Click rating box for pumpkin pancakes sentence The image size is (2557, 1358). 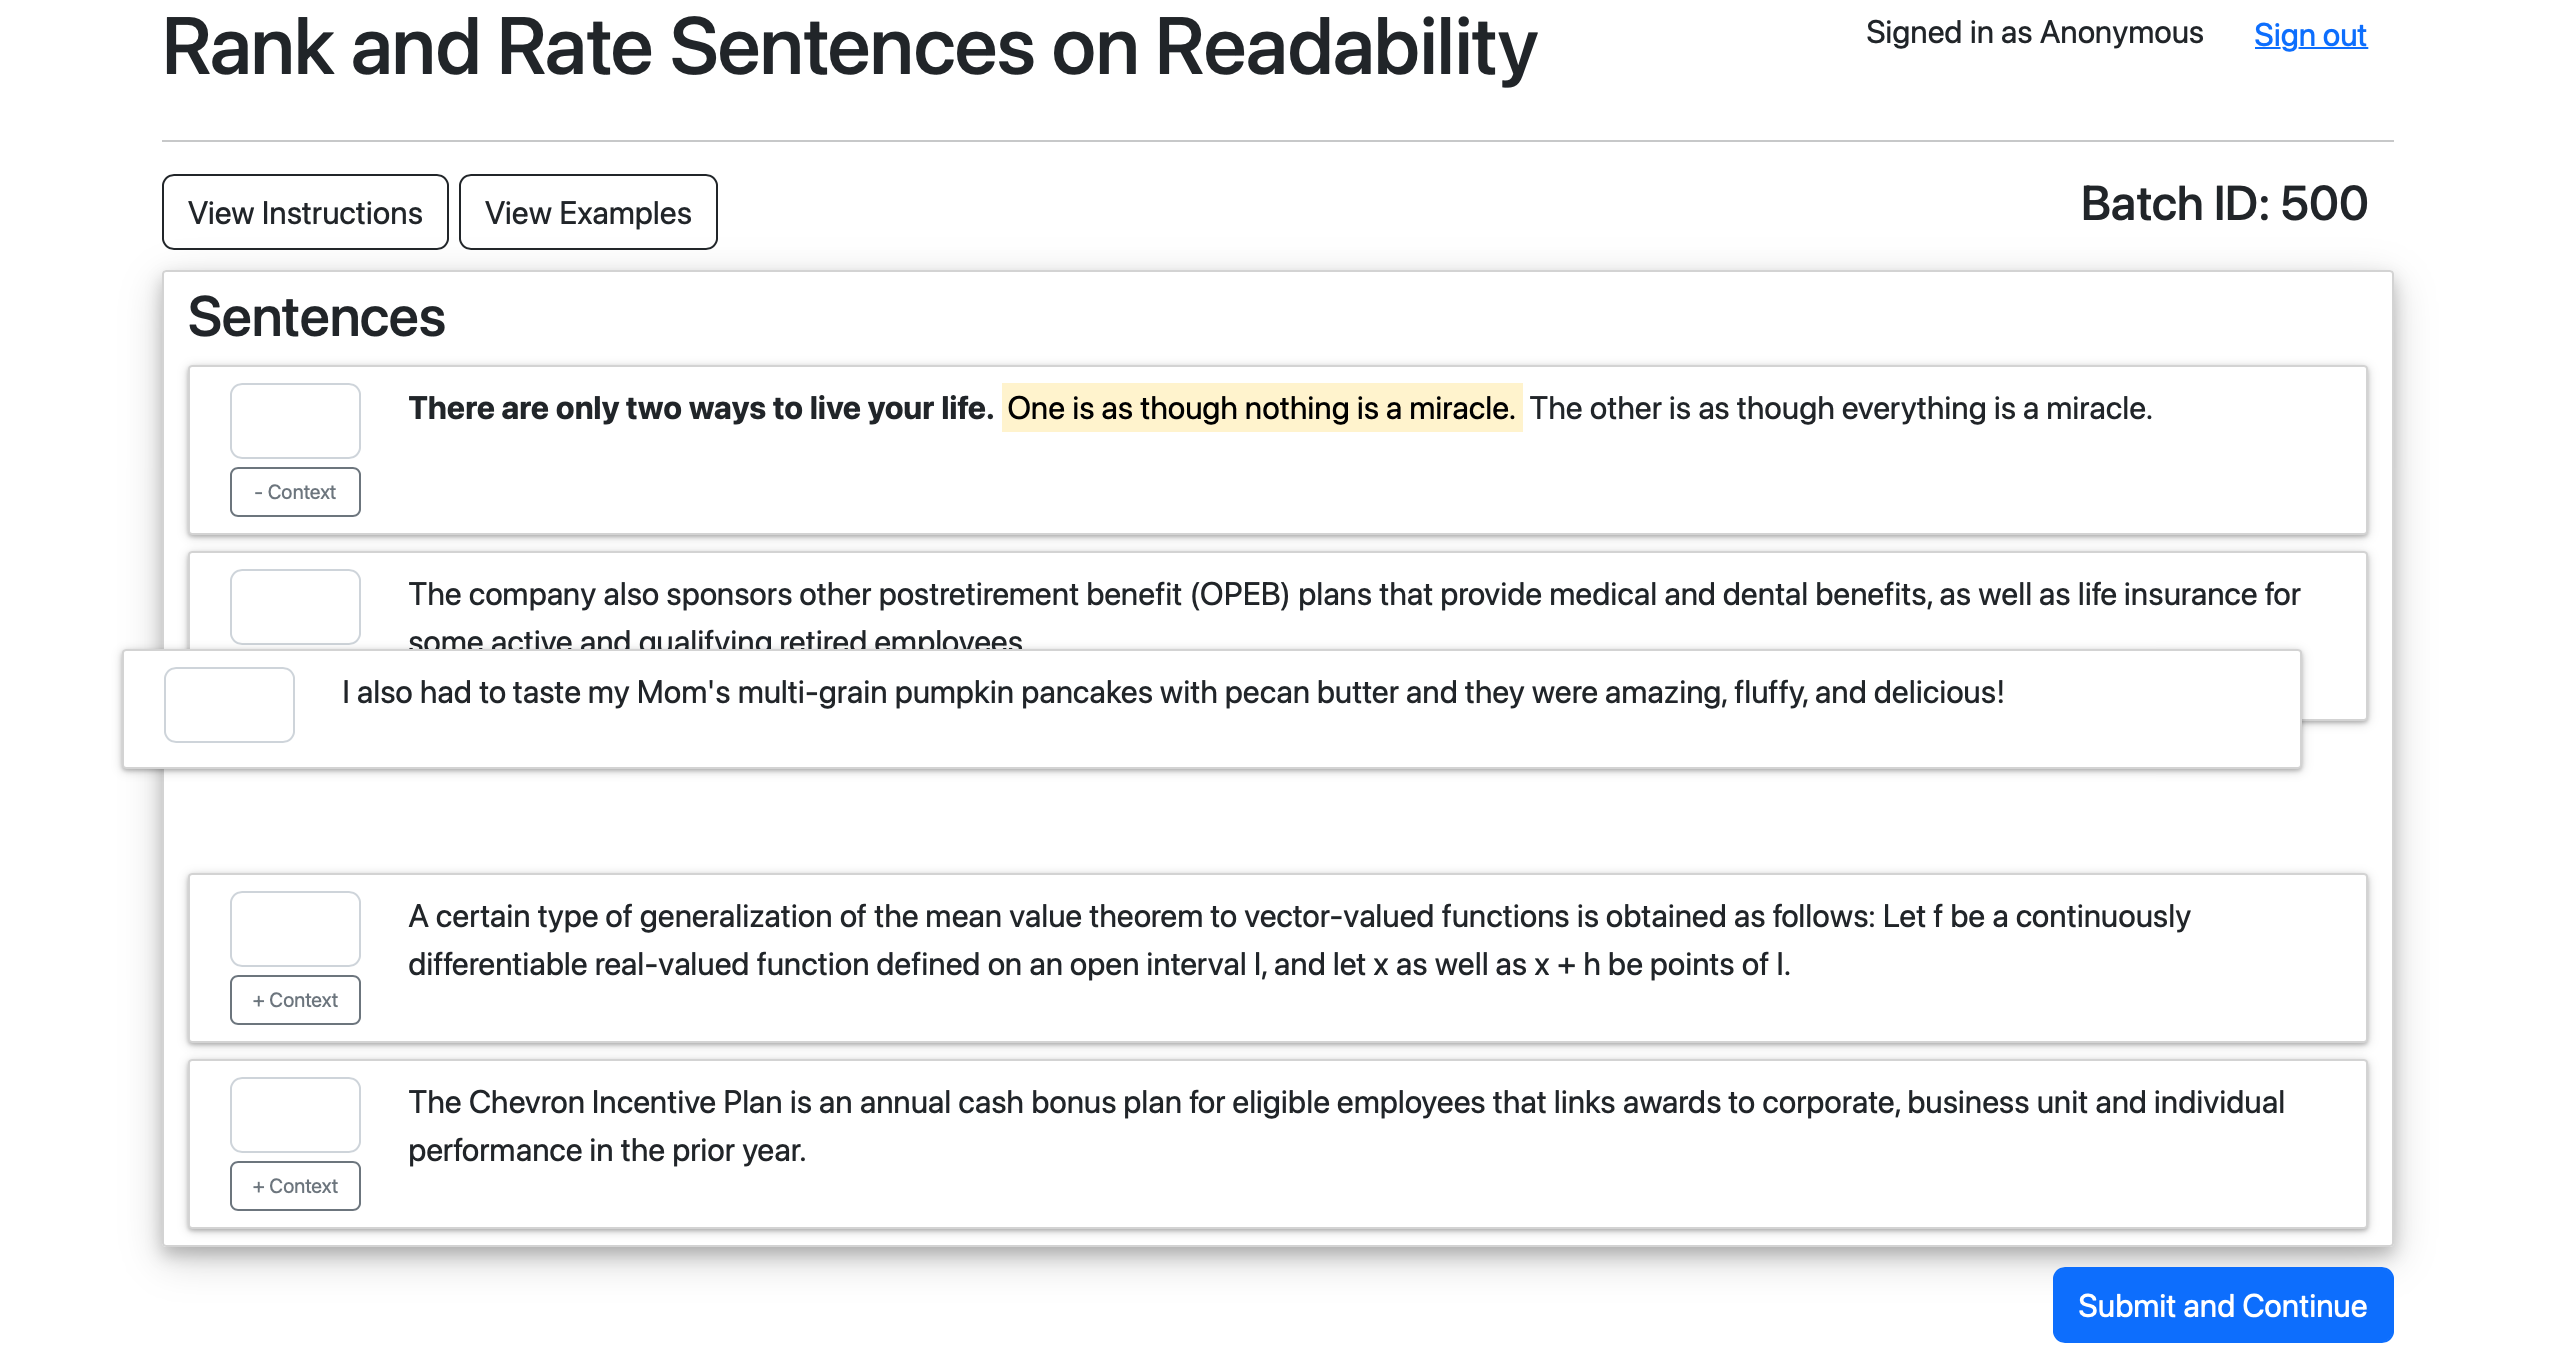pyautogui.click(x=229, y=704)
